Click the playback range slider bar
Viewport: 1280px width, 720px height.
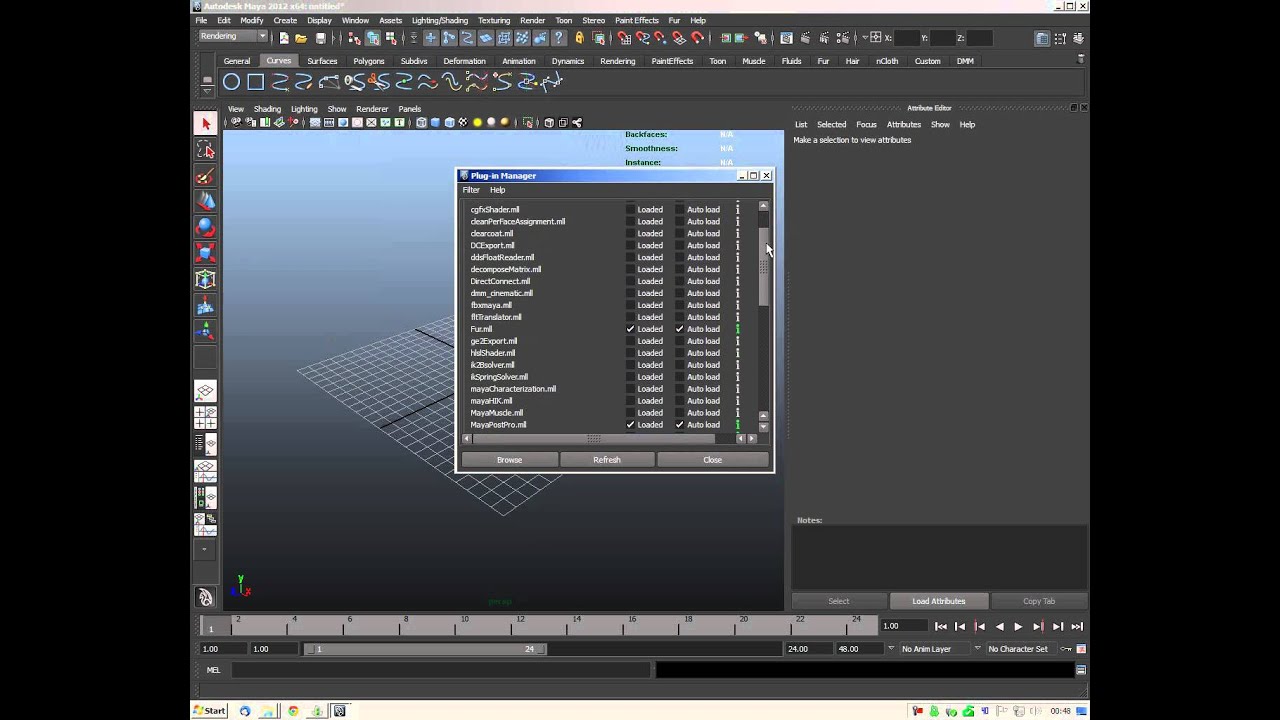pos(425,649)
